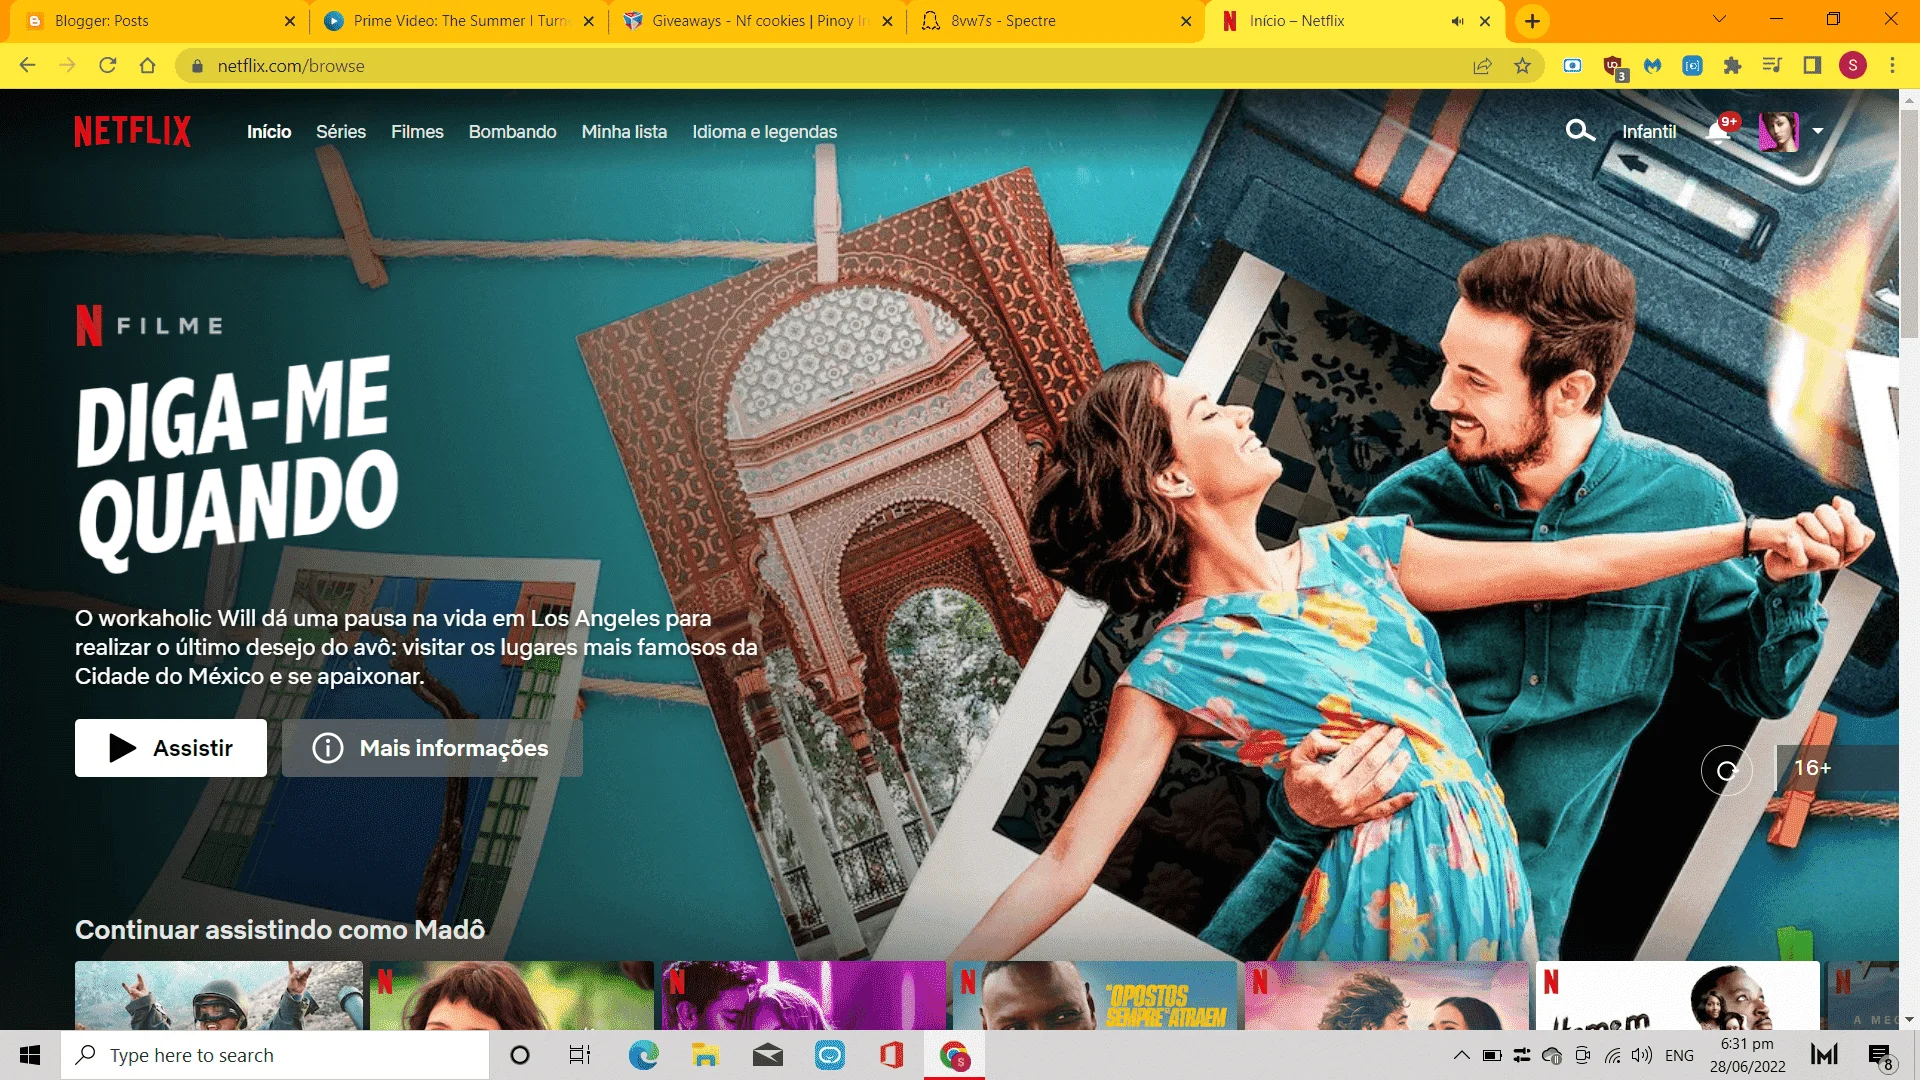Open the media controls icon

click(x=1772, y=66)
